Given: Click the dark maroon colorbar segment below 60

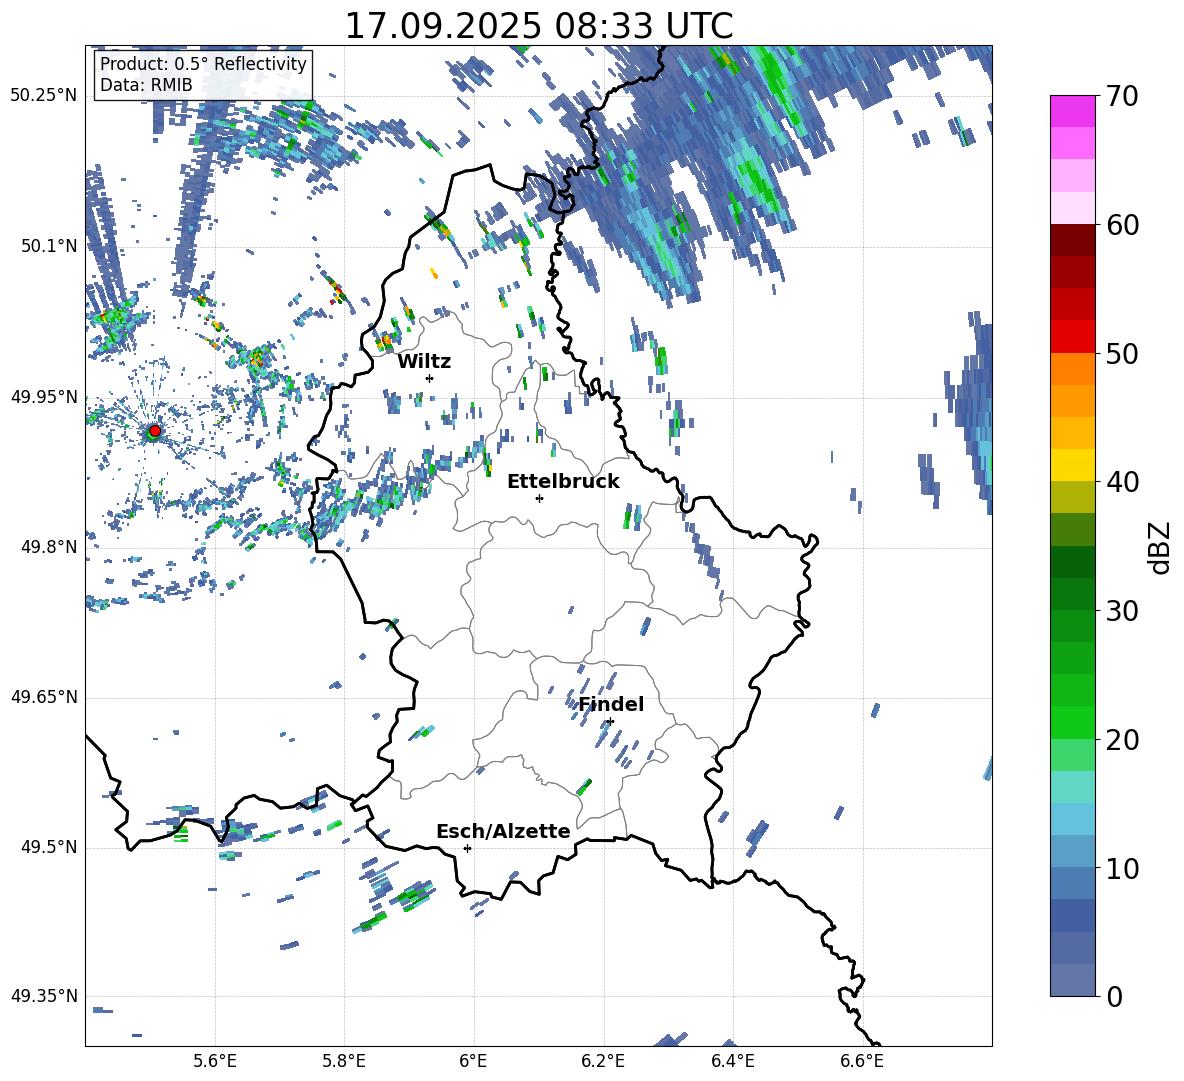Looking at the screenshot, I should click(x=1072, y=239).
